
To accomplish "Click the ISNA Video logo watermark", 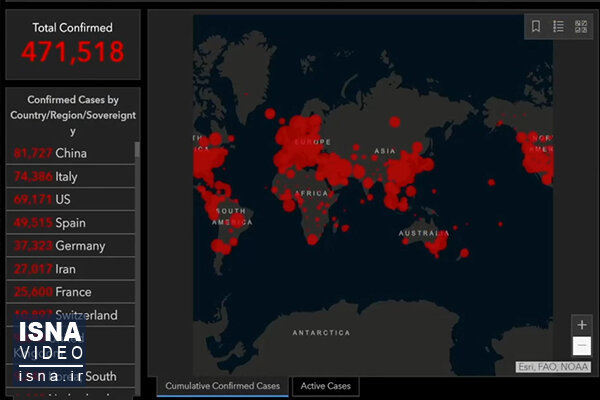I will tap(50, 351).
